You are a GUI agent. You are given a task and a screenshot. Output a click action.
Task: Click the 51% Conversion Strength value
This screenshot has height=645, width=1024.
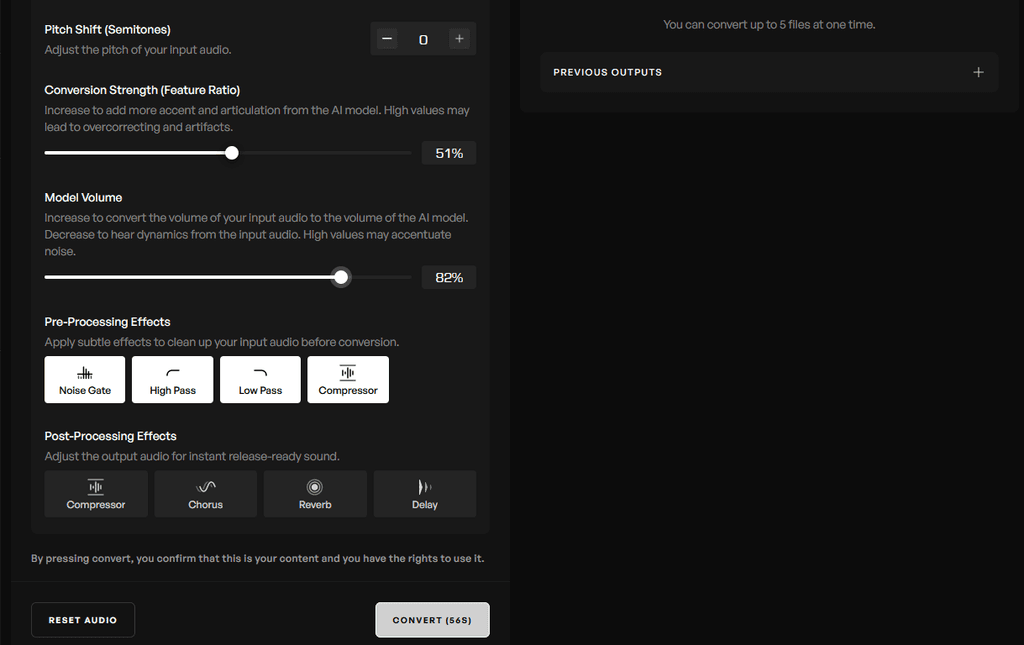448,152
